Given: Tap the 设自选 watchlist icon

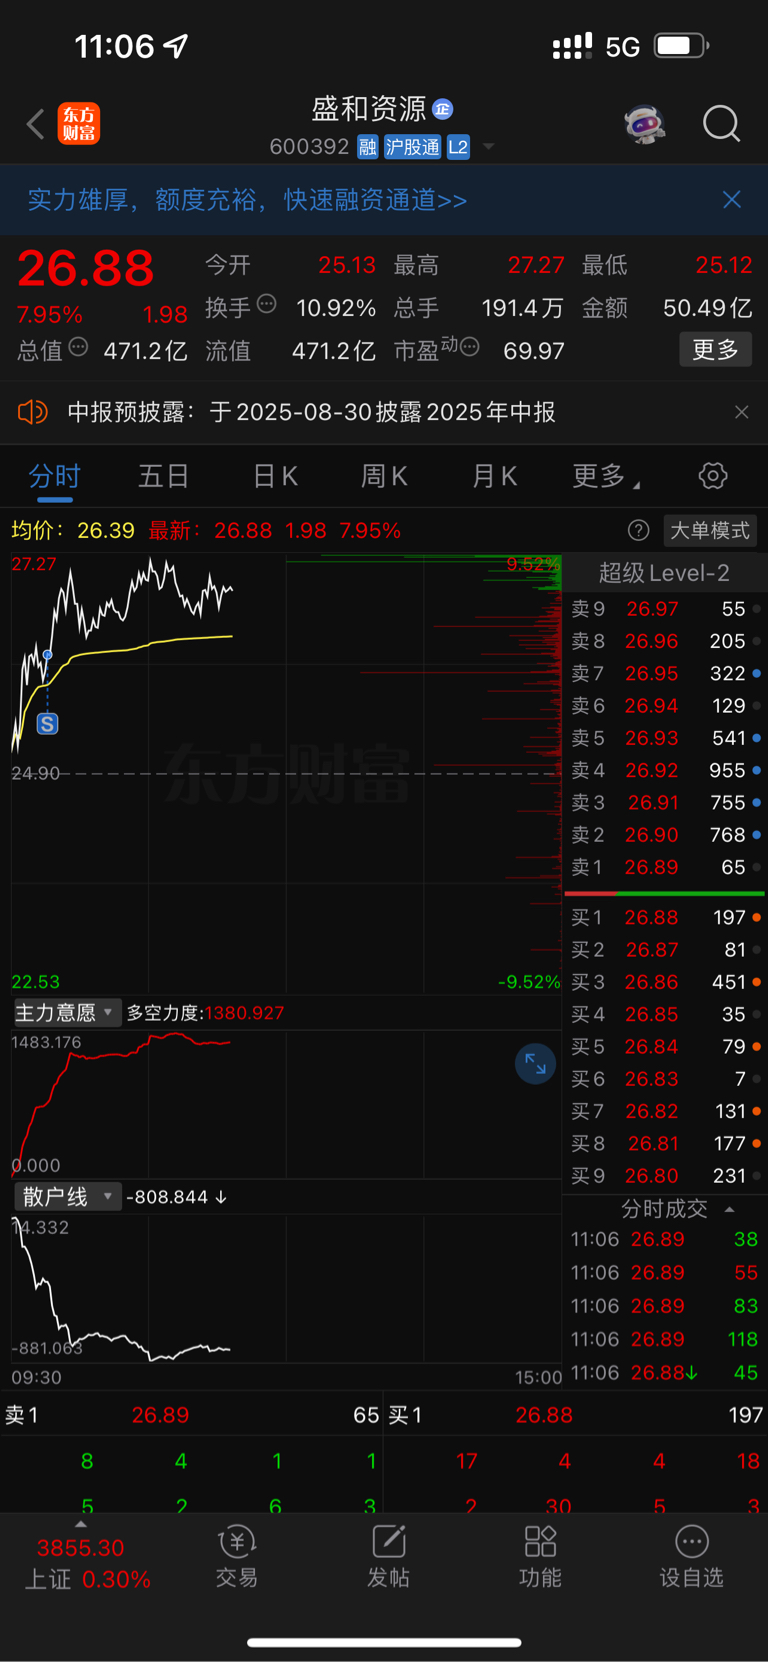Looking at the screenshot, I should [691, 1556].
